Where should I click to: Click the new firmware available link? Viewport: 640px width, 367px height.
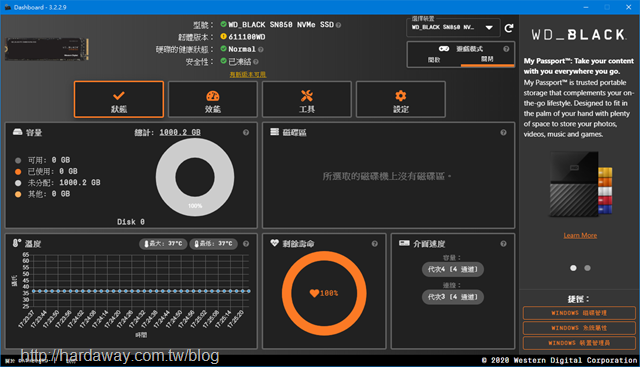[x=248, y=74]
